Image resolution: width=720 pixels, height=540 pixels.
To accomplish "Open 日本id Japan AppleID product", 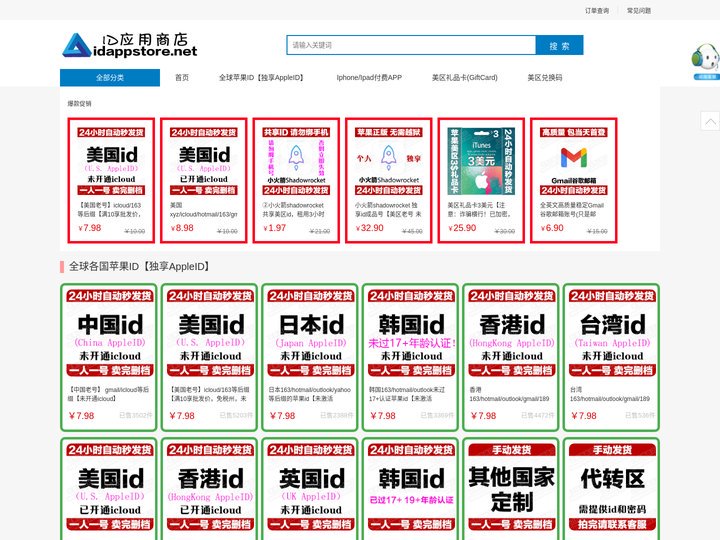I will [310, 357].
